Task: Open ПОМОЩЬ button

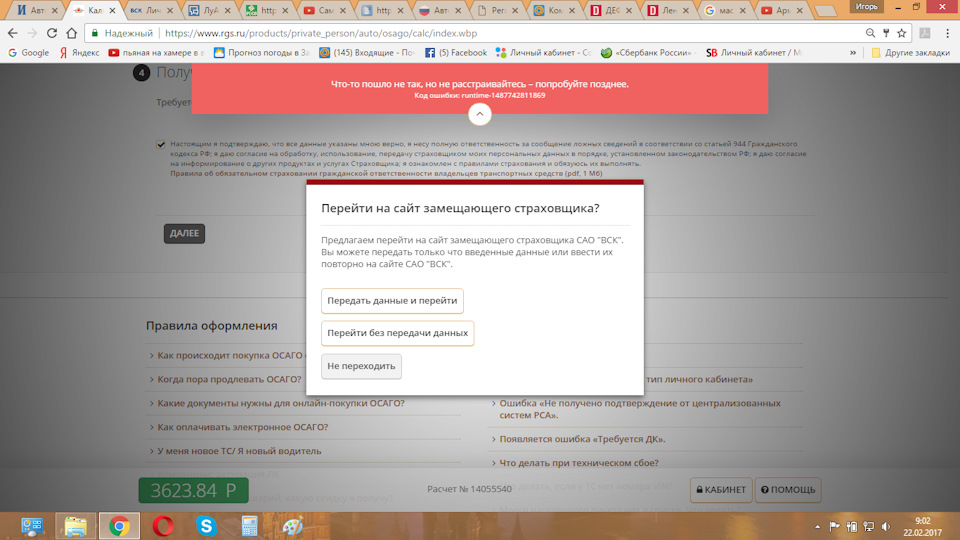Action: (788, 490)
